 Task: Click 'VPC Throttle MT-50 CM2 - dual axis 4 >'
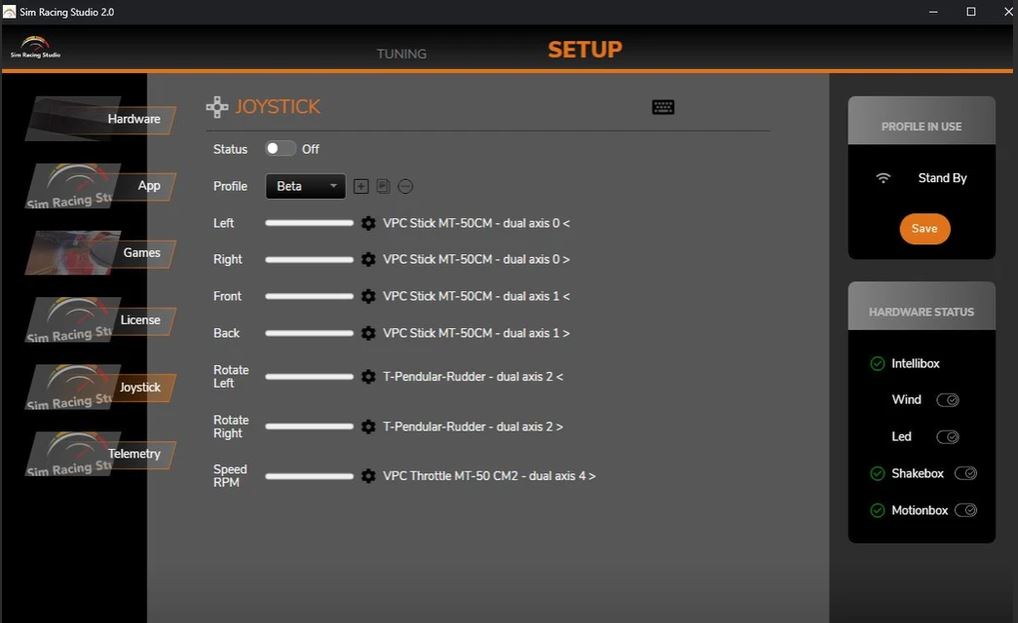click(489, 476)
